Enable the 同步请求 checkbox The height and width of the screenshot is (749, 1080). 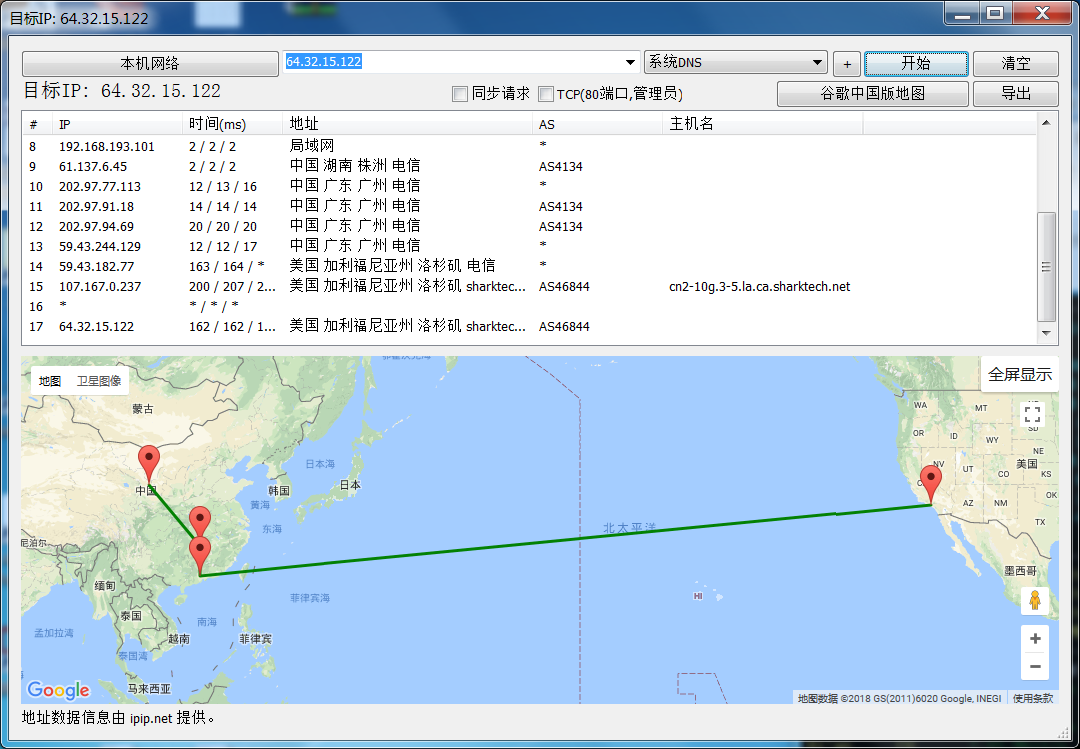[460, 94]
